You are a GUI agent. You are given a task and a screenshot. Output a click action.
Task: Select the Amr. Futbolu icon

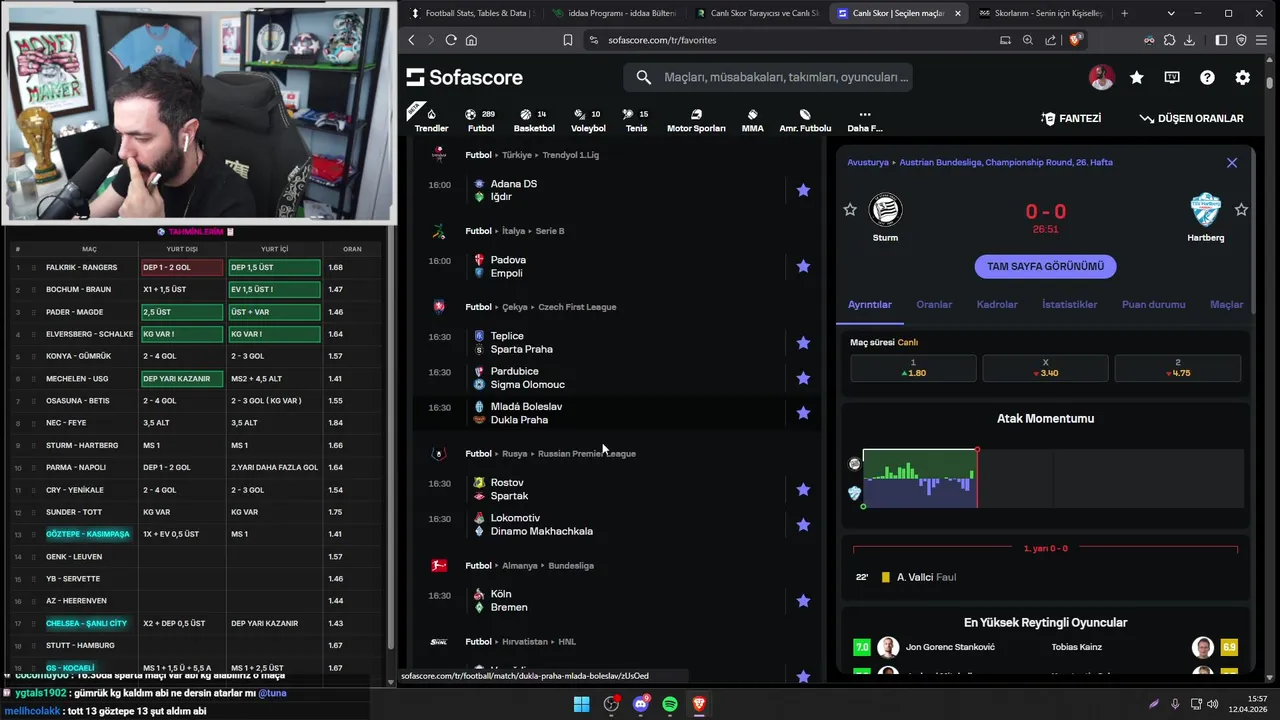805,120
